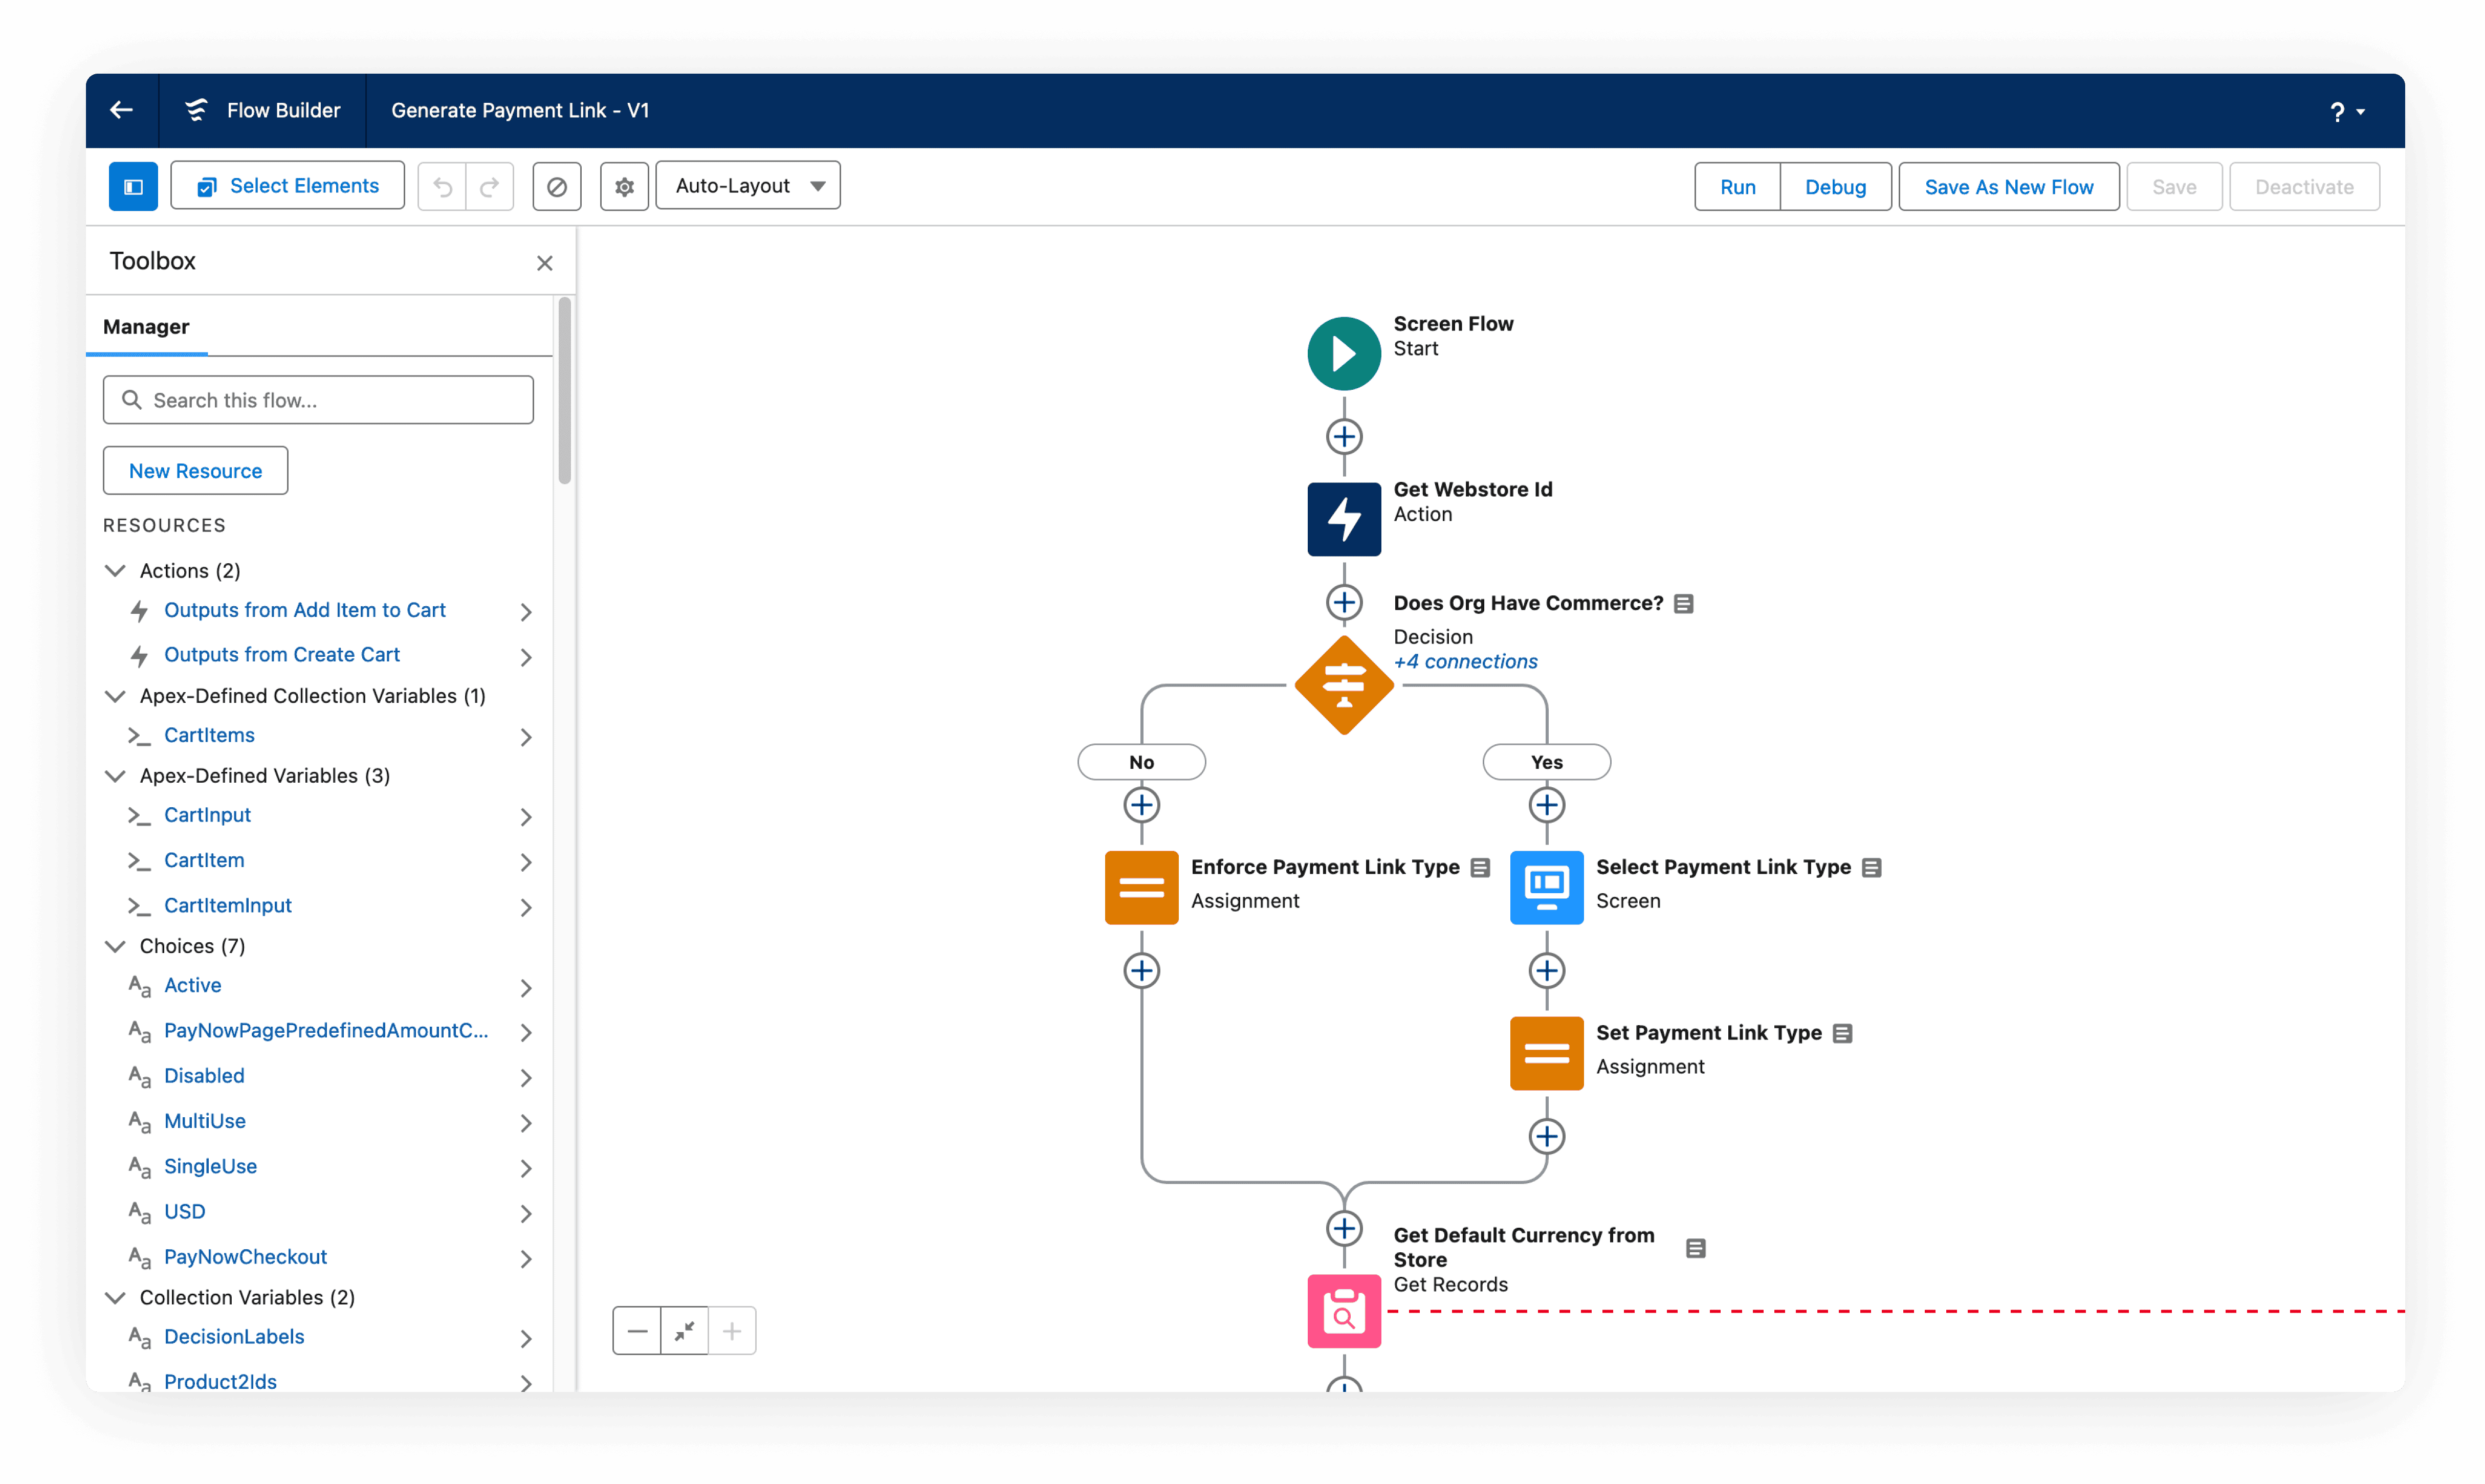Expand CartItems resource details chevron

coord(526,737)
